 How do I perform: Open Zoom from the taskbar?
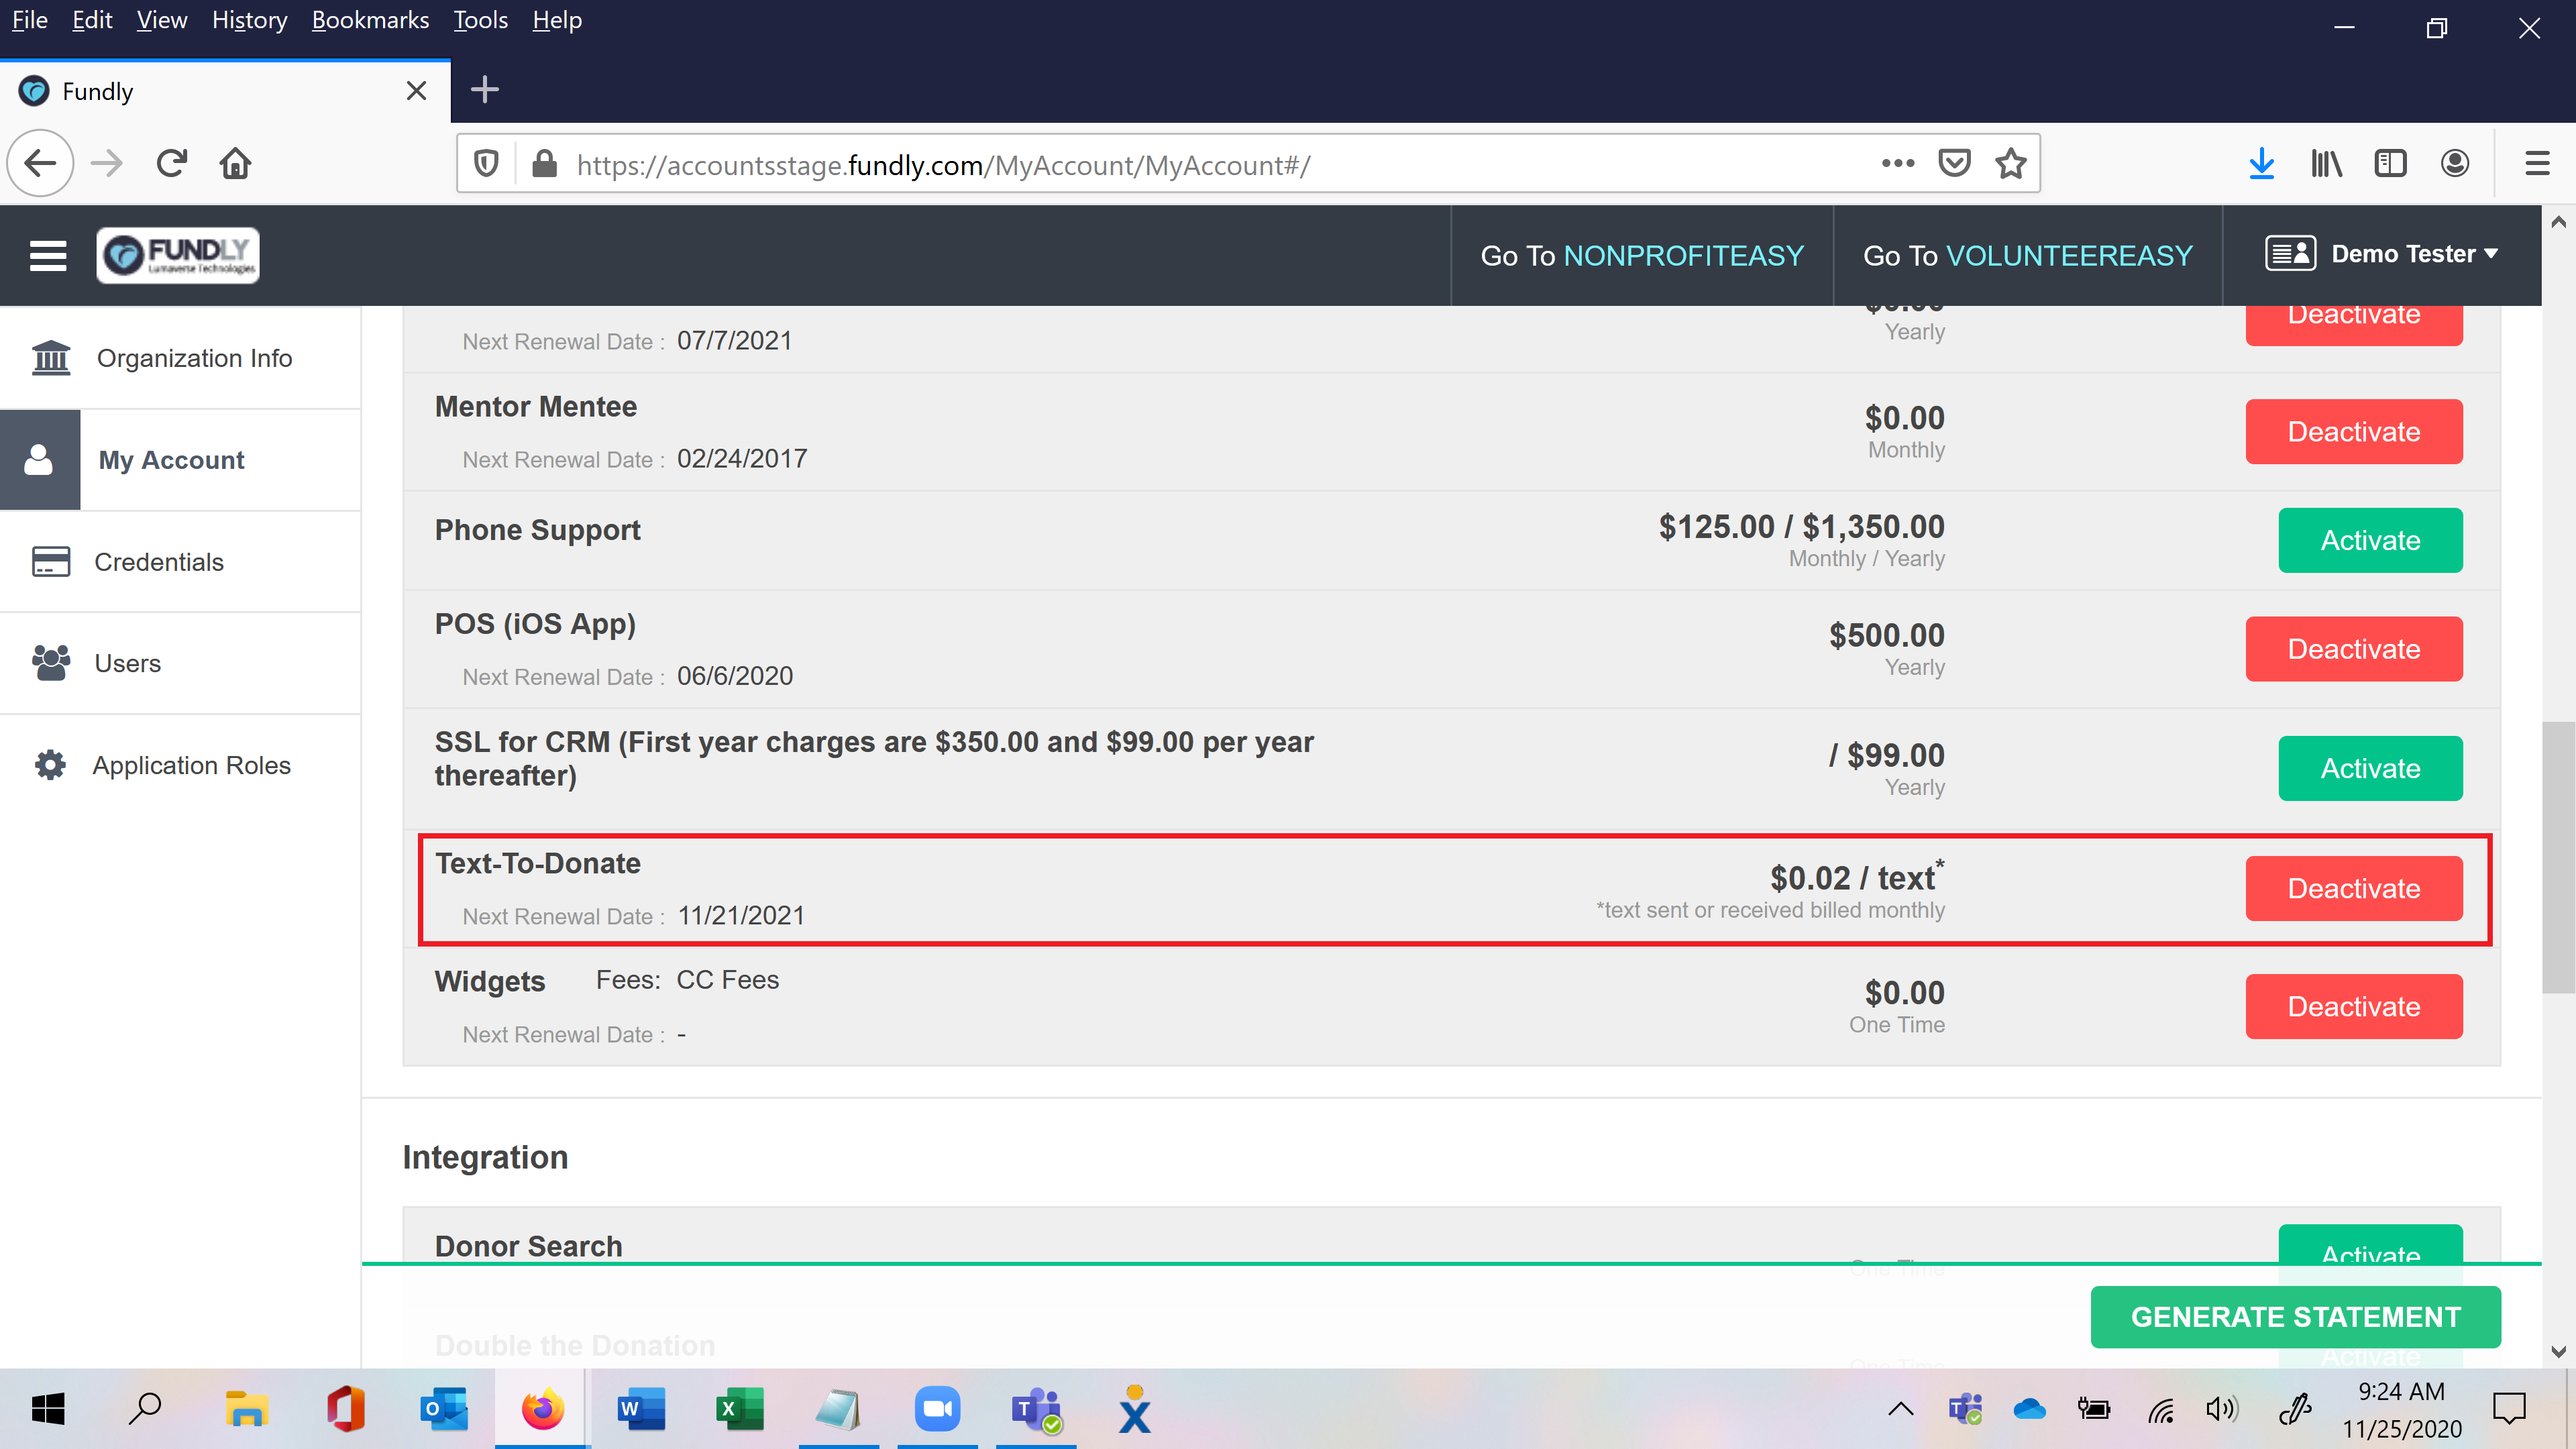937,1409
